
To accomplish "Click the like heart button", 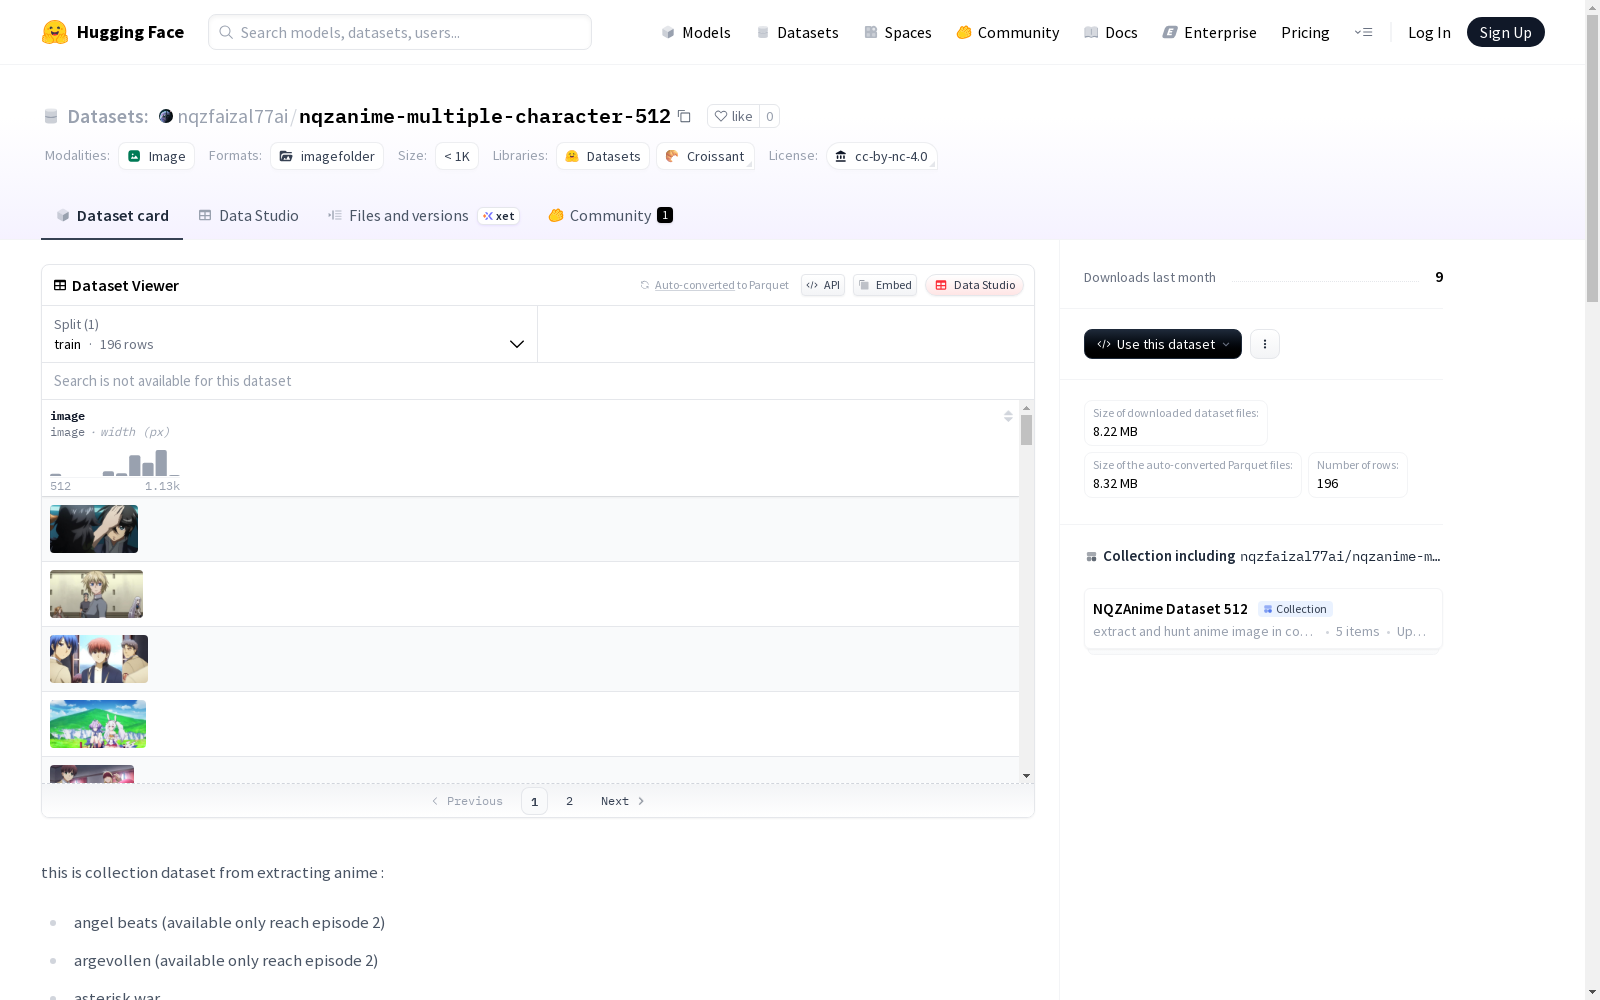I will (x=733, y=116).
